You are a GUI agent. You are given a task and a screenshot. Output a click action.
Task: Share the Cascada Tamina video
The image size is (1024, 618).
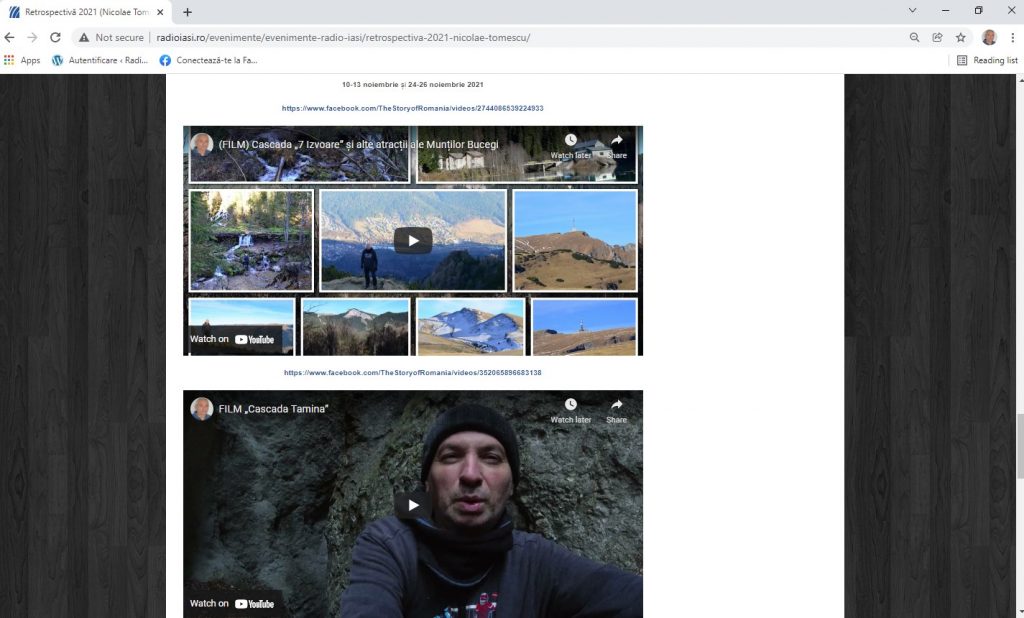(616, 410)
